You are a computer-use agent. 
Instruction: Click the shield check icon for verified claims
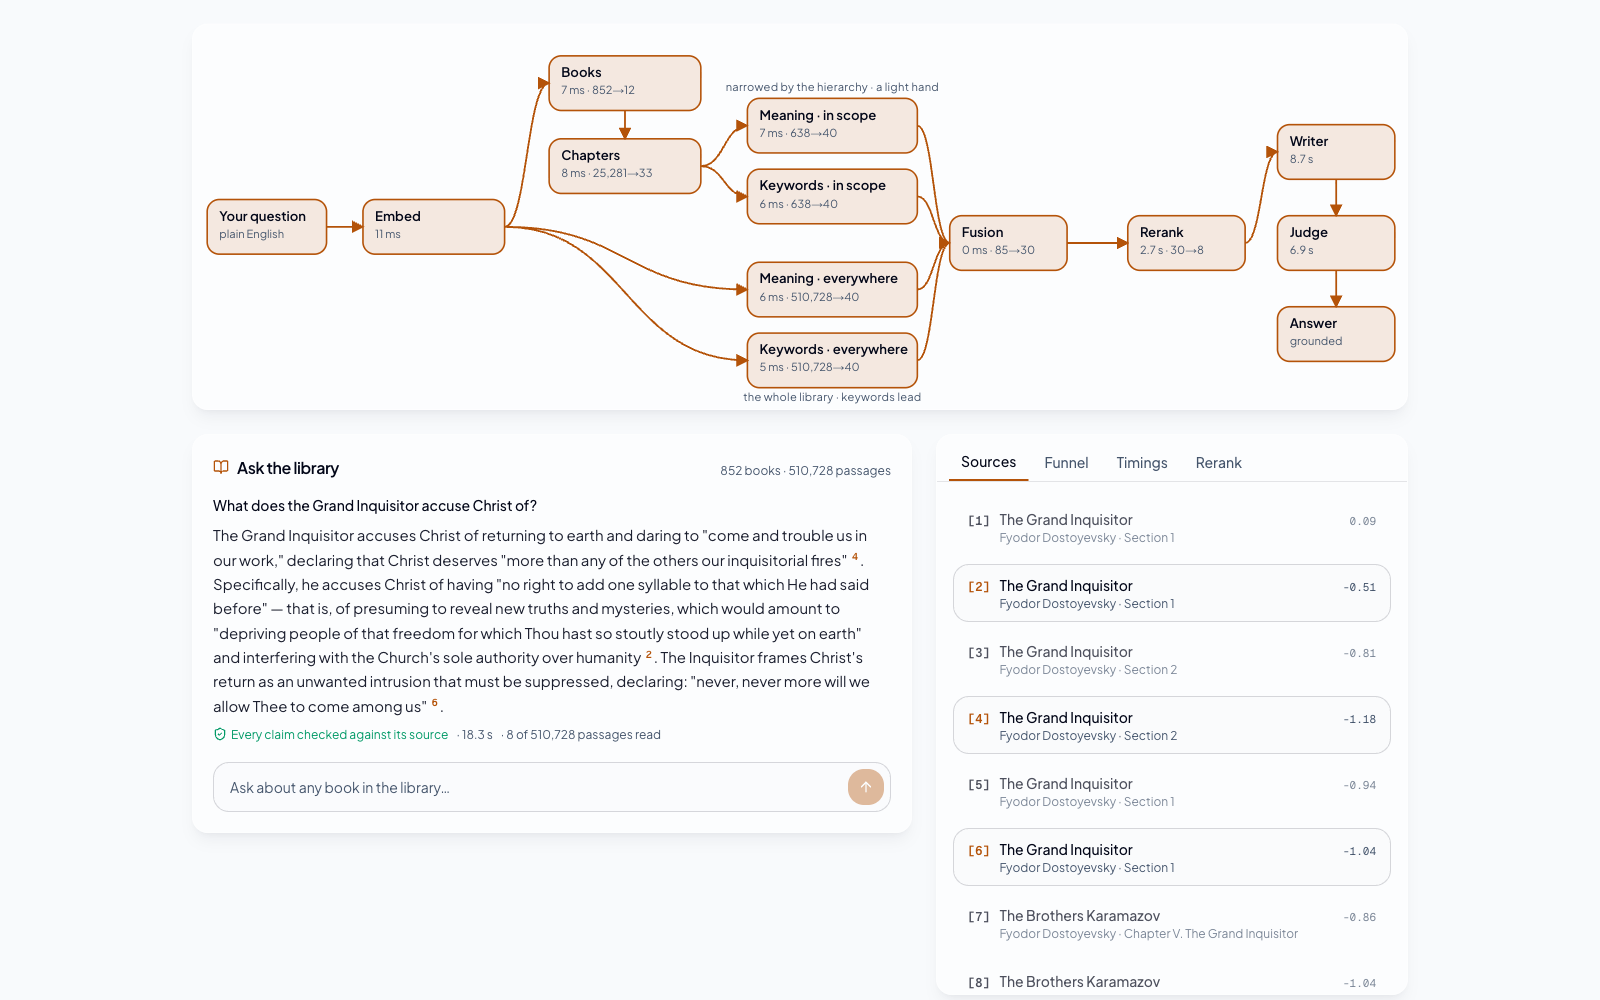click(220, 734)
